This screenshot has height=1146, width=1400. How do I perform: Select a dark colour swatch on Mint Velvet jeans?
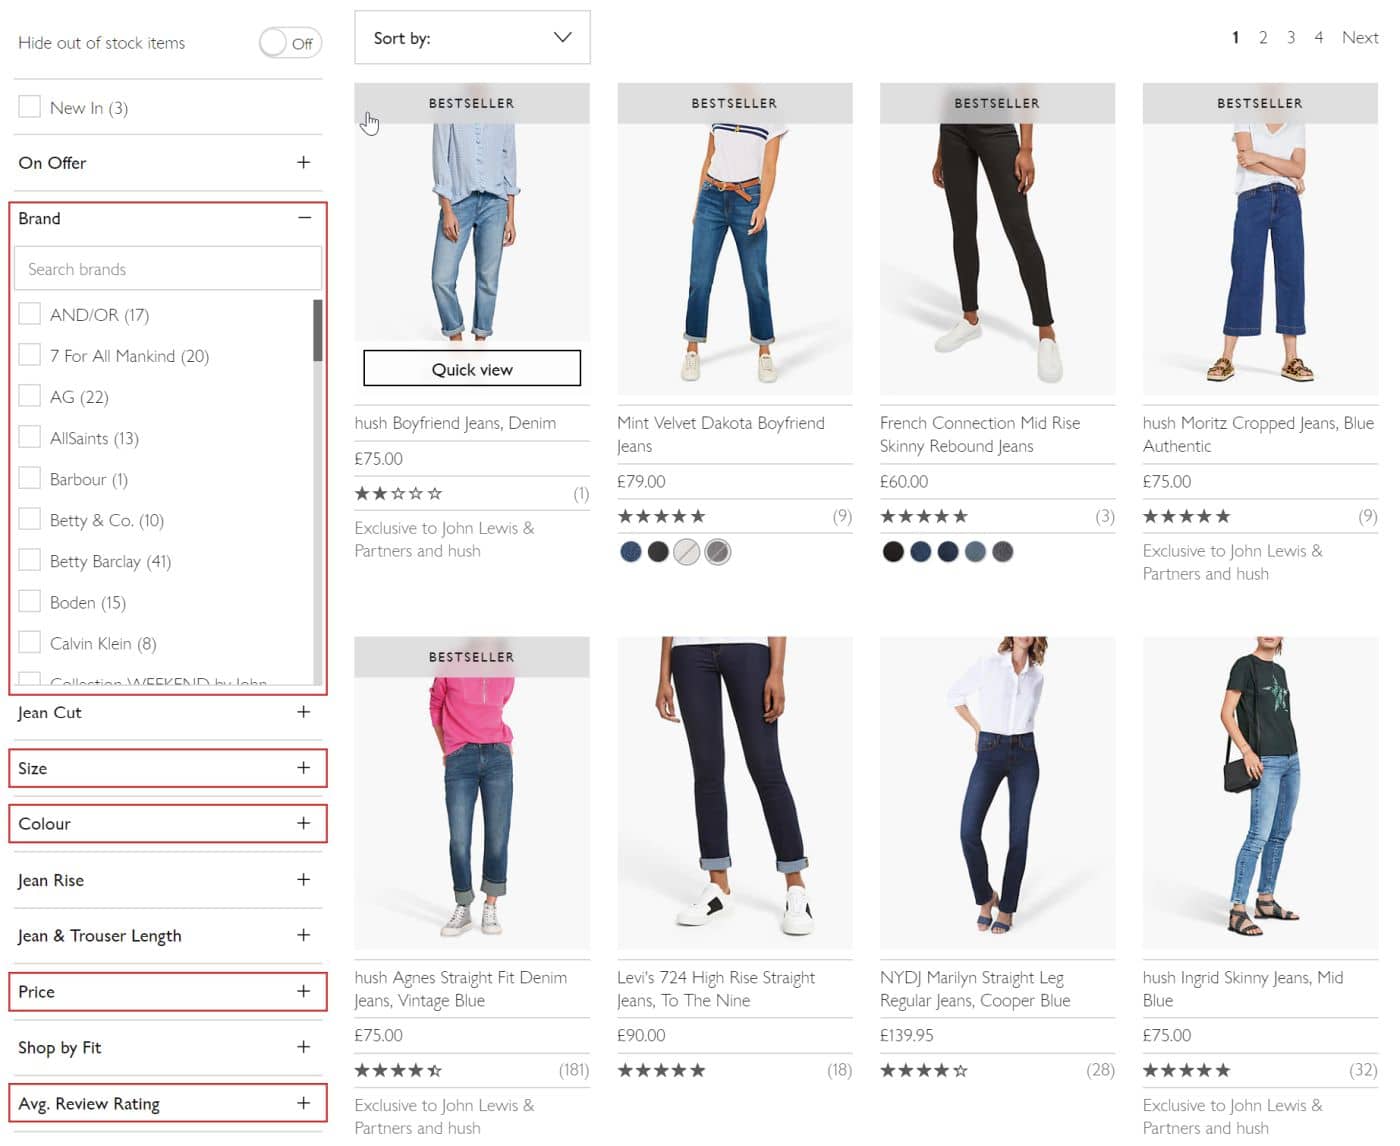[658, 551]
